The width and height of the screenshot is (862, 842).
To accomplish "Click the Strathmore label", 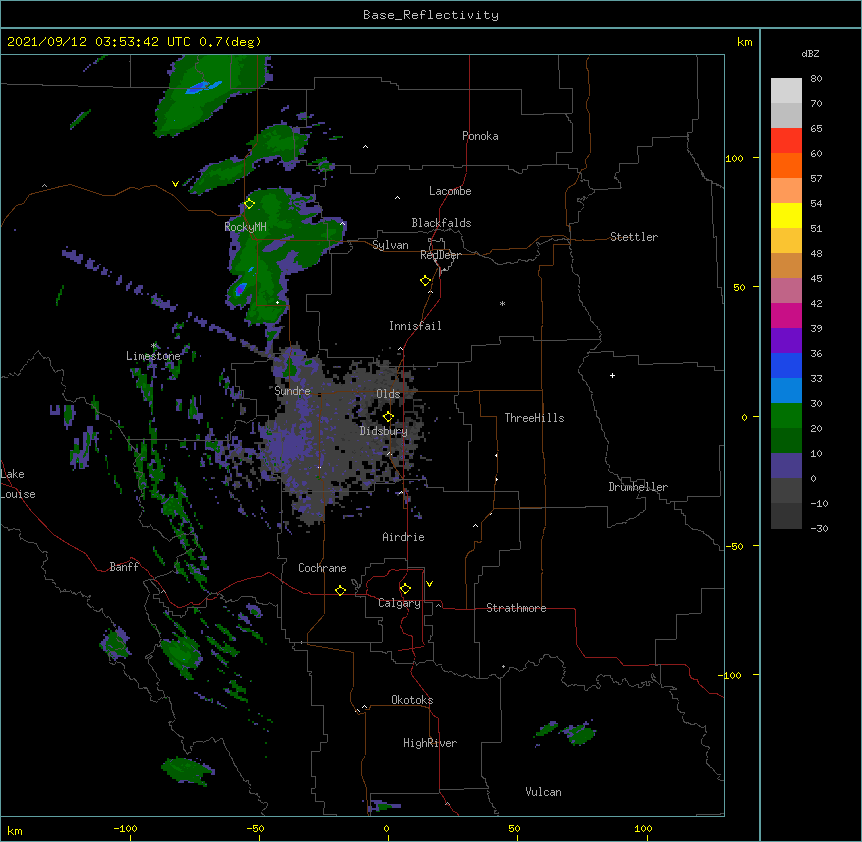I will 516,608.
